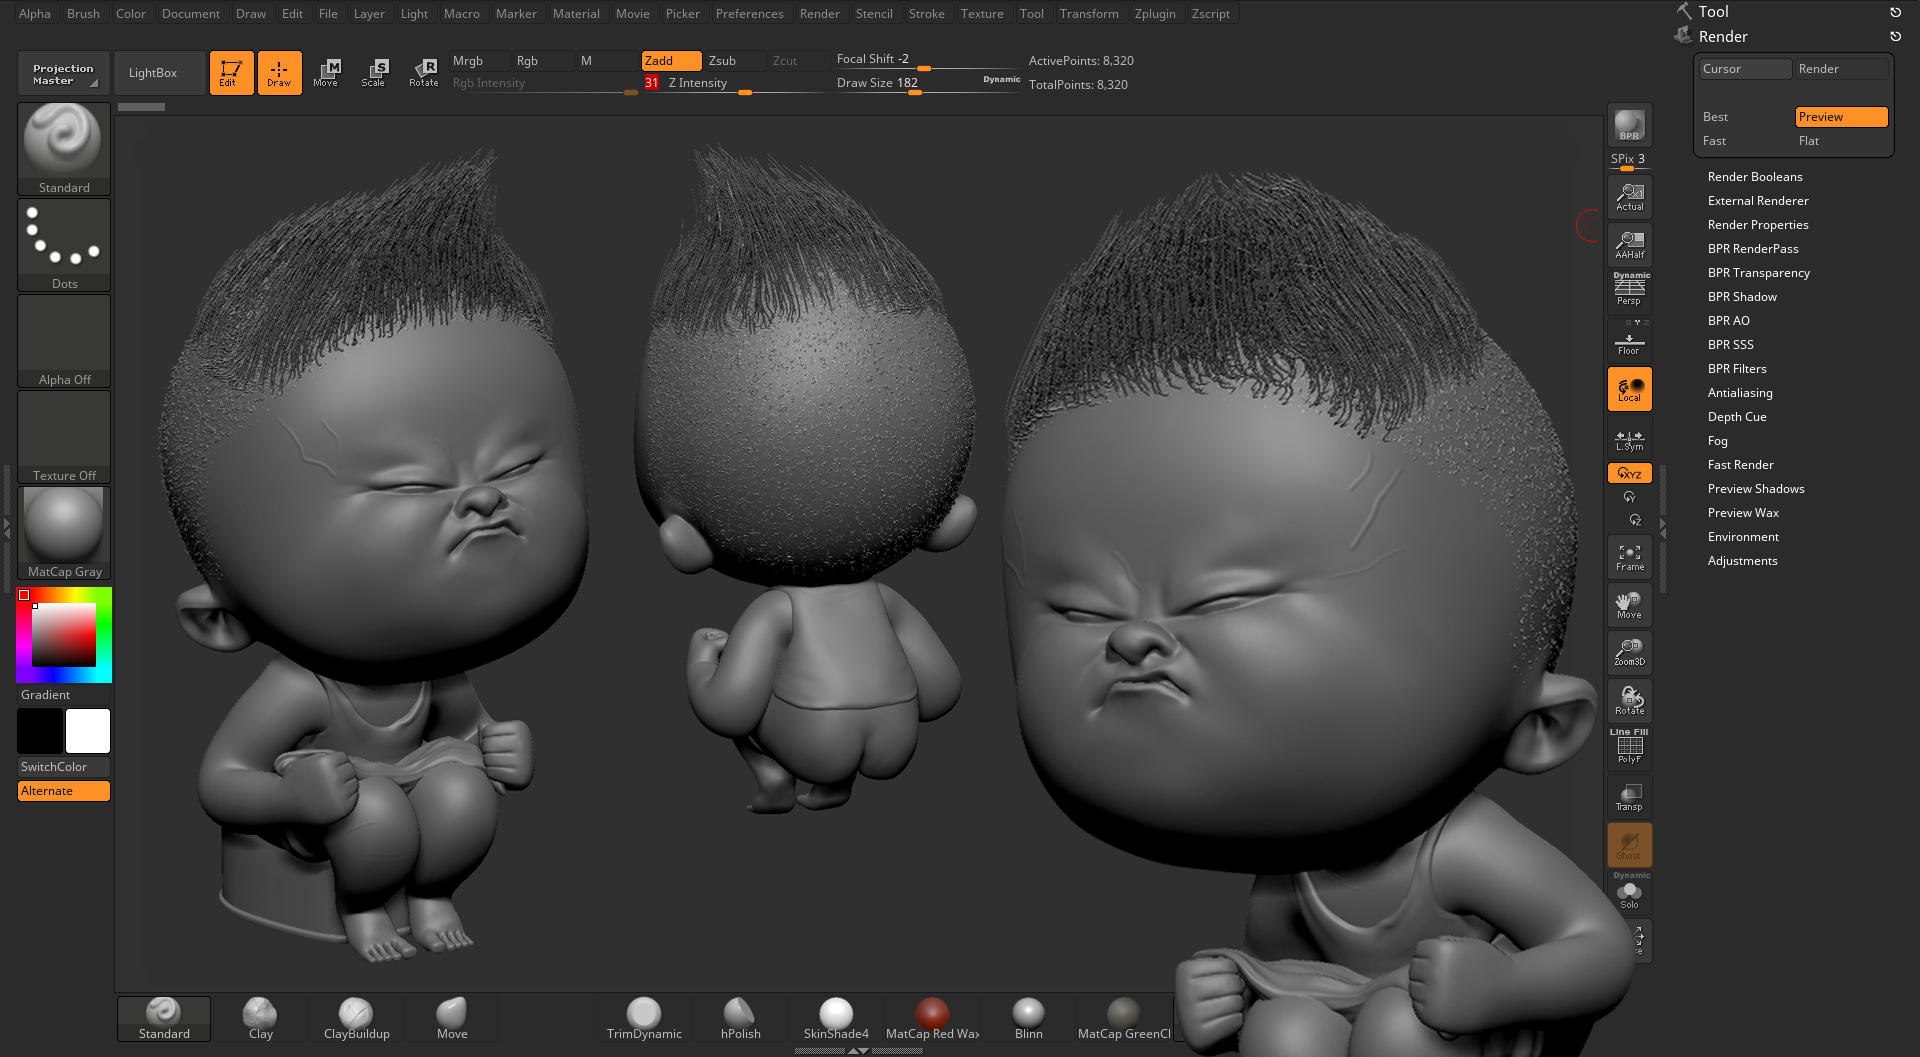The width and height of the screenshot is (1920, 1057).
Task: Select the Move brush at bottom shelf
Action: 452,1019
